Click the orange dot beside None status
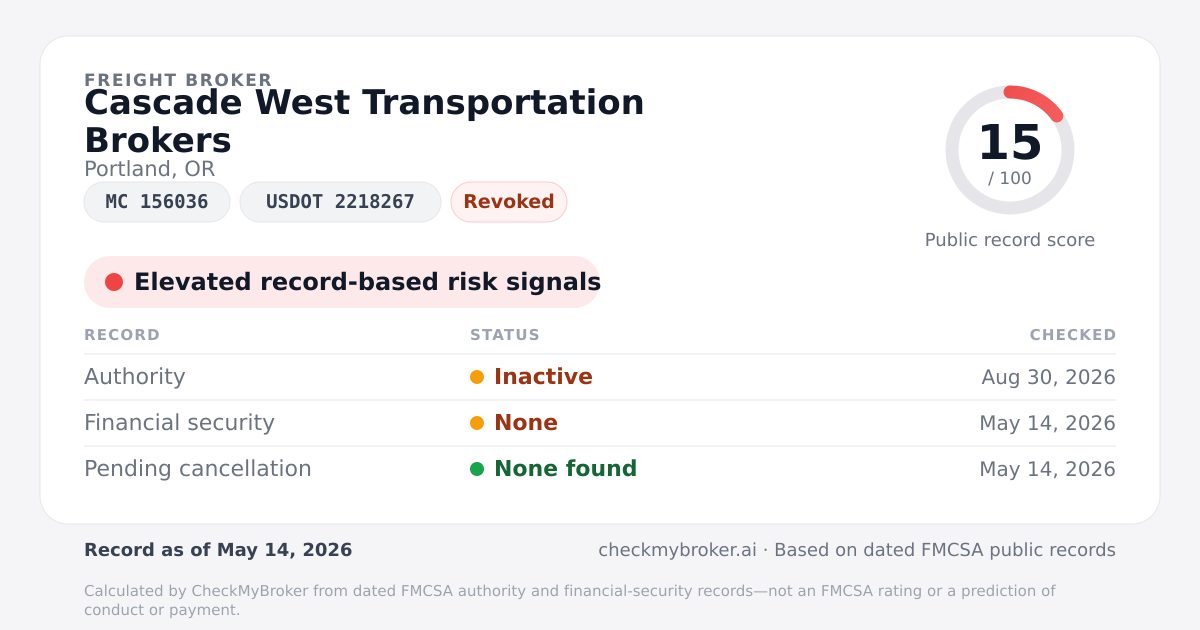 pos(477,423)
